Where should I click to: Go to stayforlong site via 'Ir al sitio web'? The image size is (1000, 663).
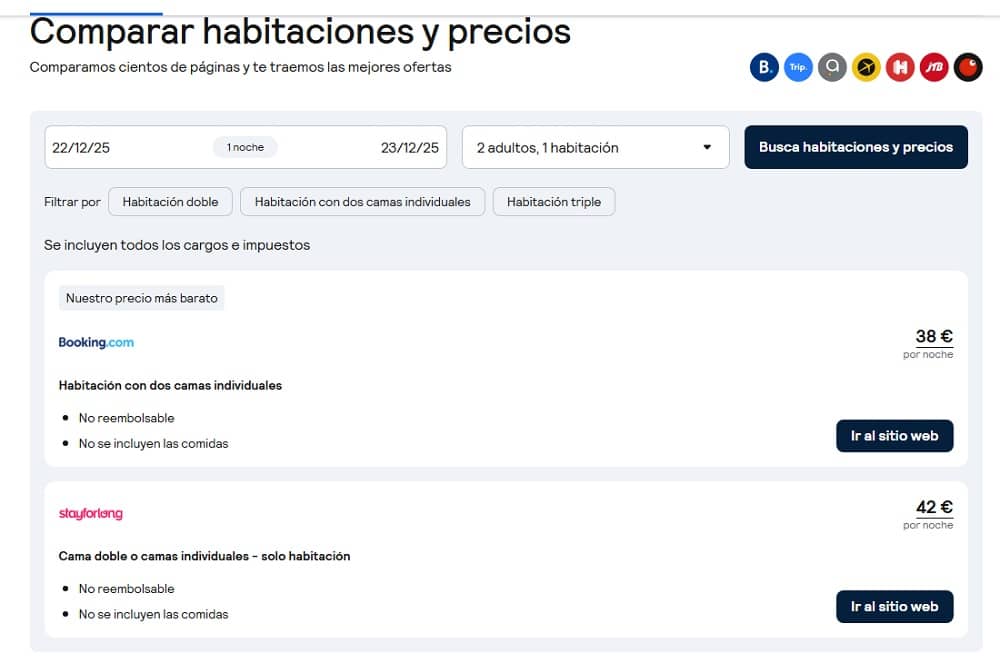pyautogui.click(x=895, y=607)
